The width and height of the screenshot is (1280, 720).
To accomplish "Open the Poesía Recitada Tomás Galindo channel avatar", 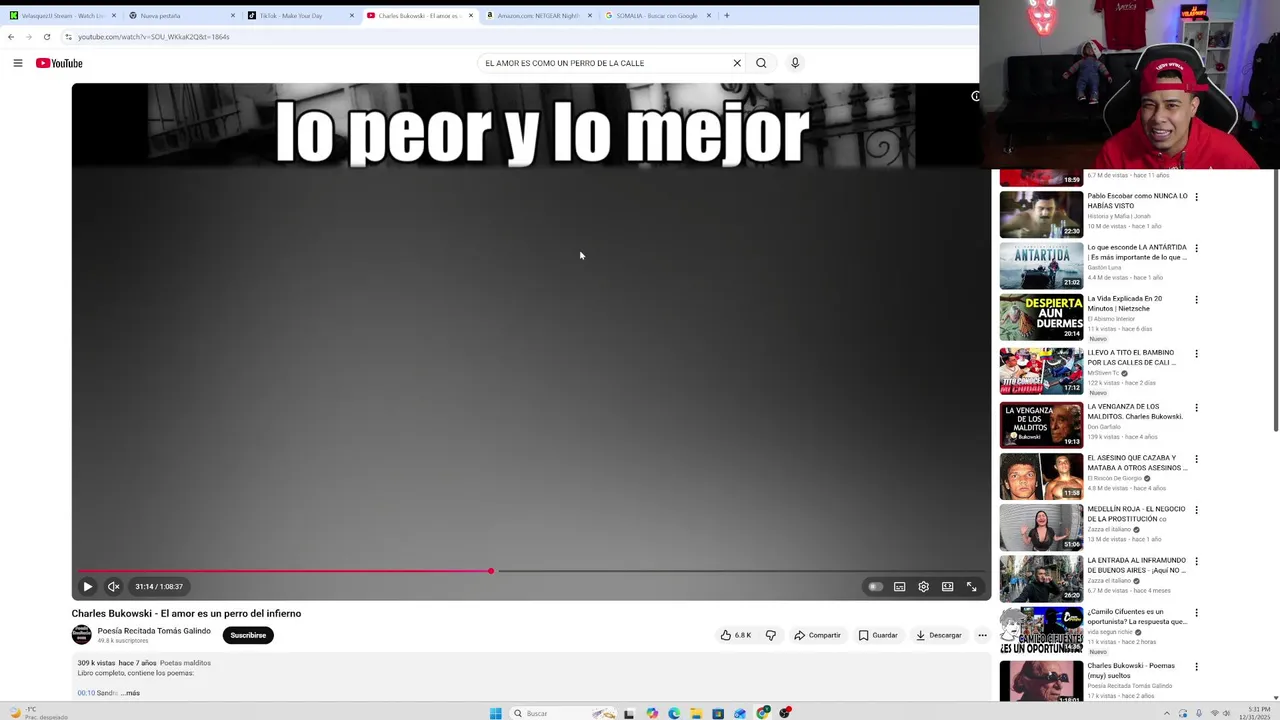I will (x=81, y=635).
